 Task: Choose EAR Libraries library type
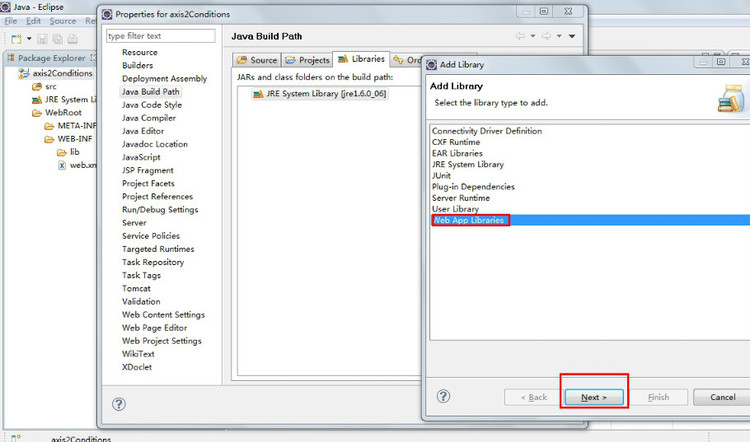click(x=457, y=154)
